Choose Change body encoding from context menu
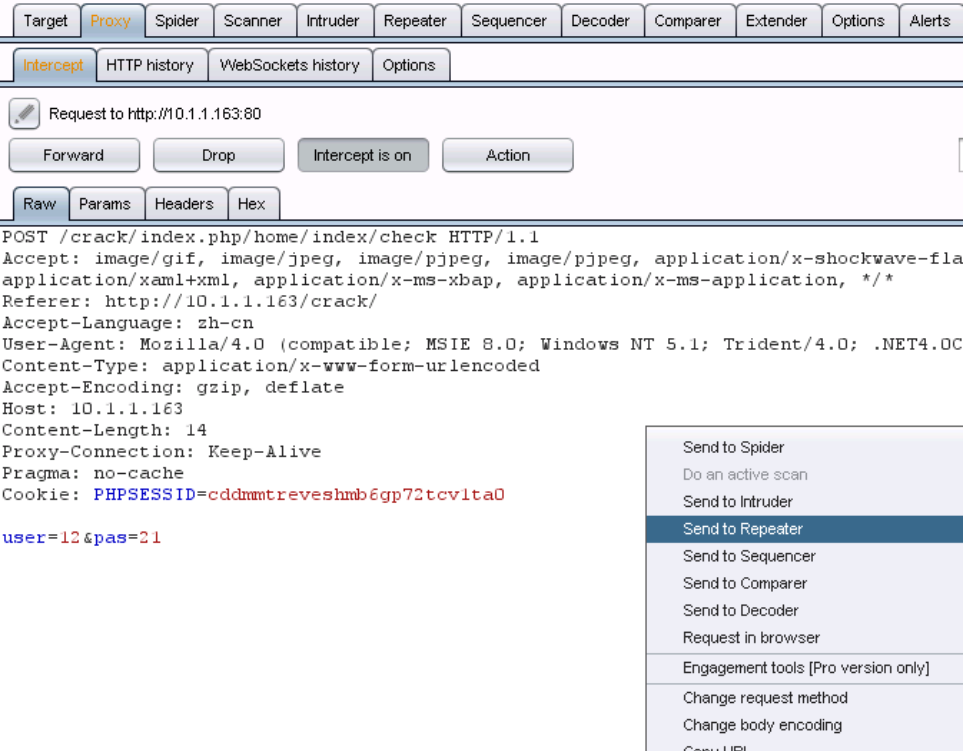Image resolution: width=963 pixels, height=751 pixels. point(805,725)
